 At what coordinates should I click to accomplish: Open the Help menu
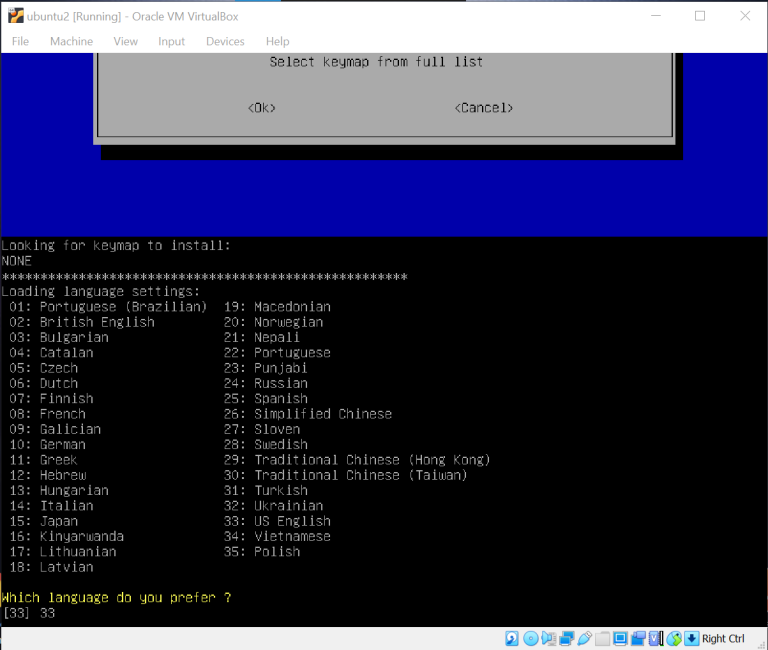277,41
